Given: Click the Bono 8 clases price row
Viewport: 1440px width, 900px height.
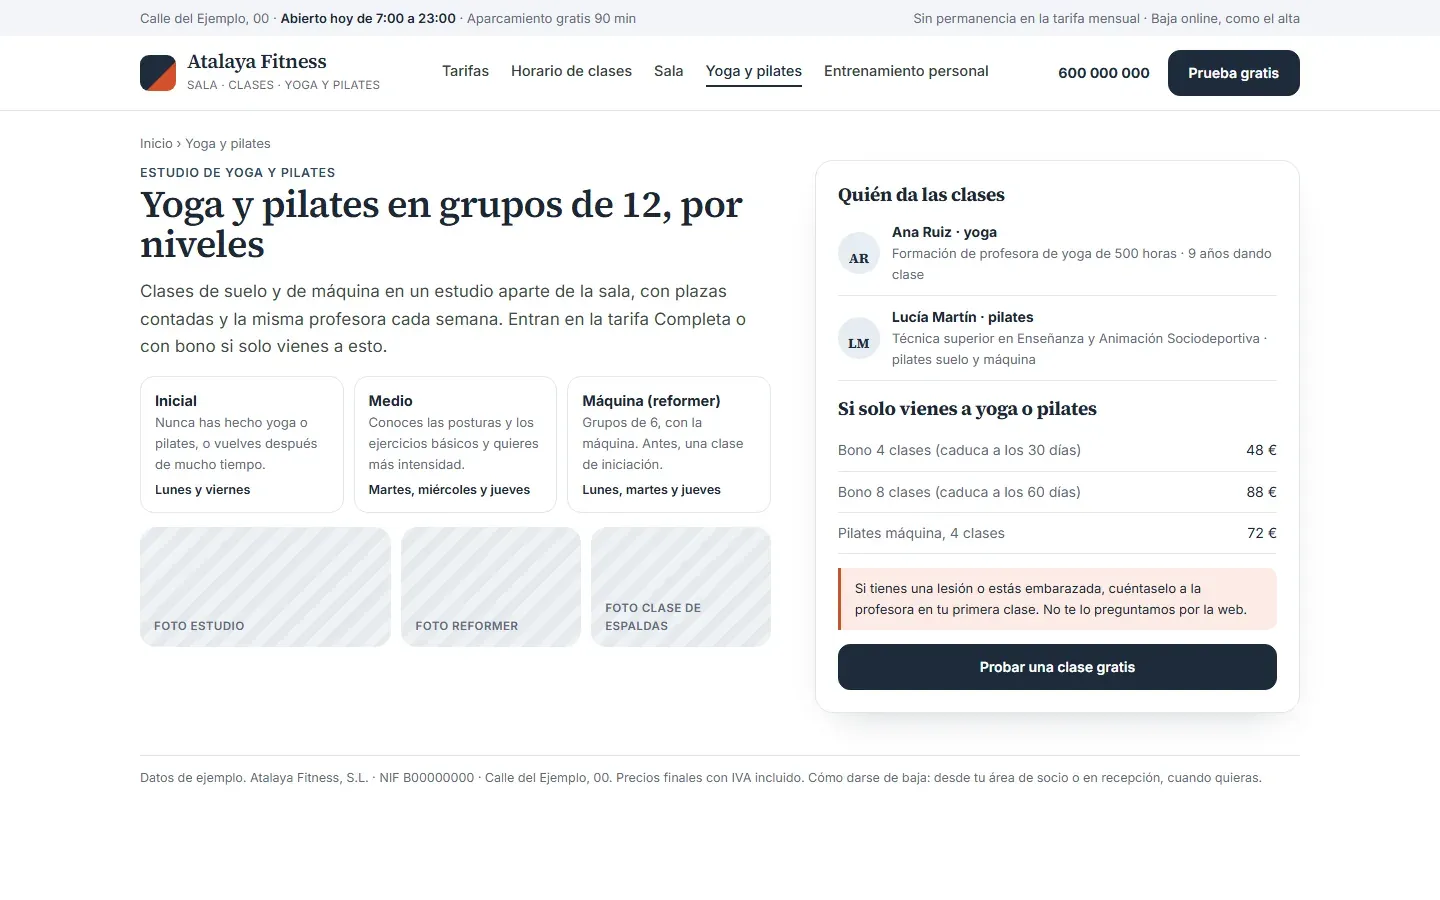Looking at the screenshot, I should 1057,492.
